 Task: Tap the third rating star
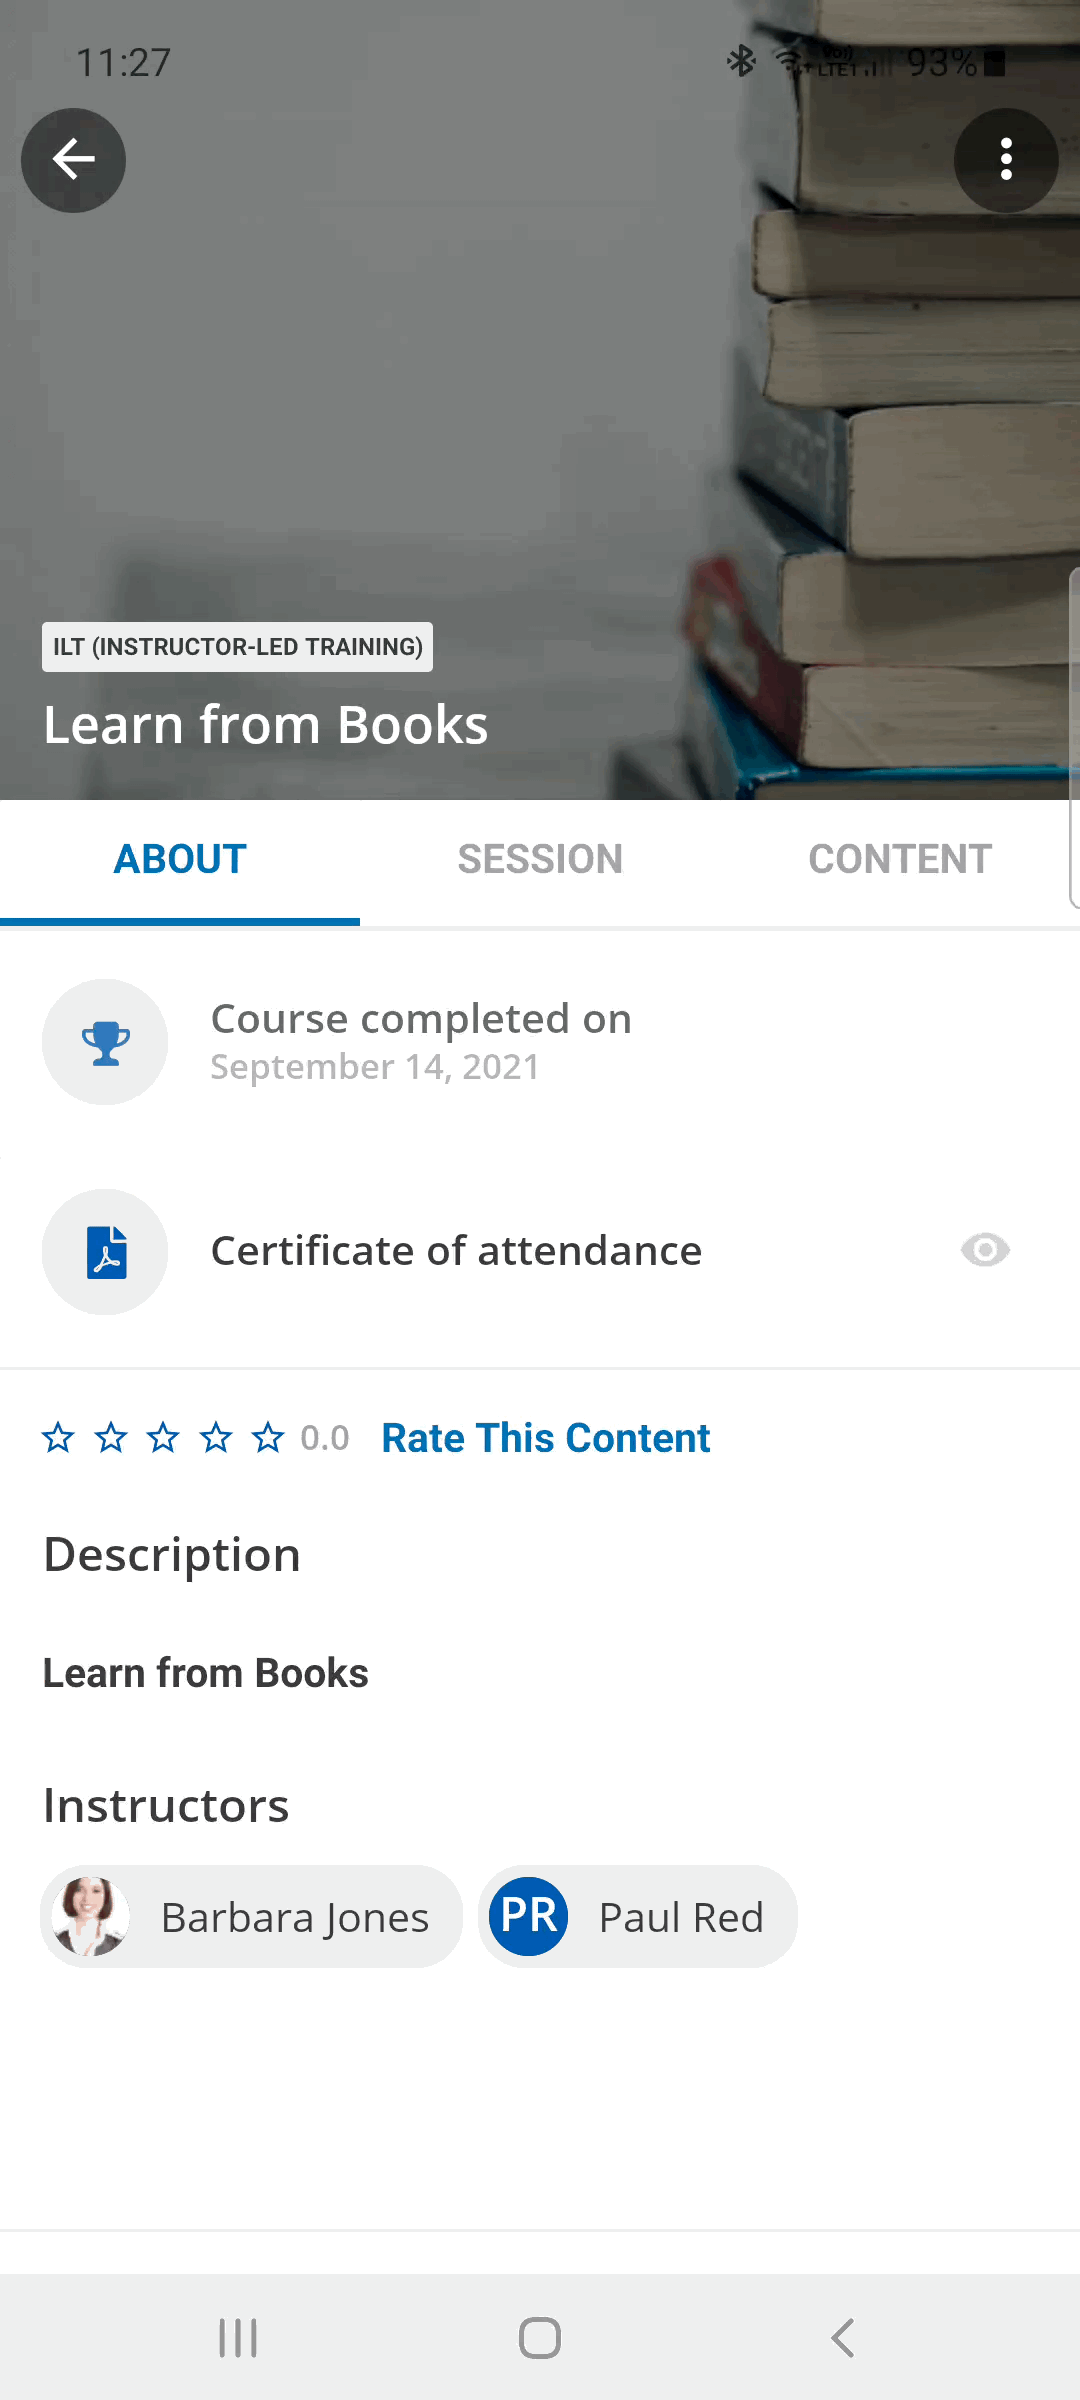click(163, 1437)
